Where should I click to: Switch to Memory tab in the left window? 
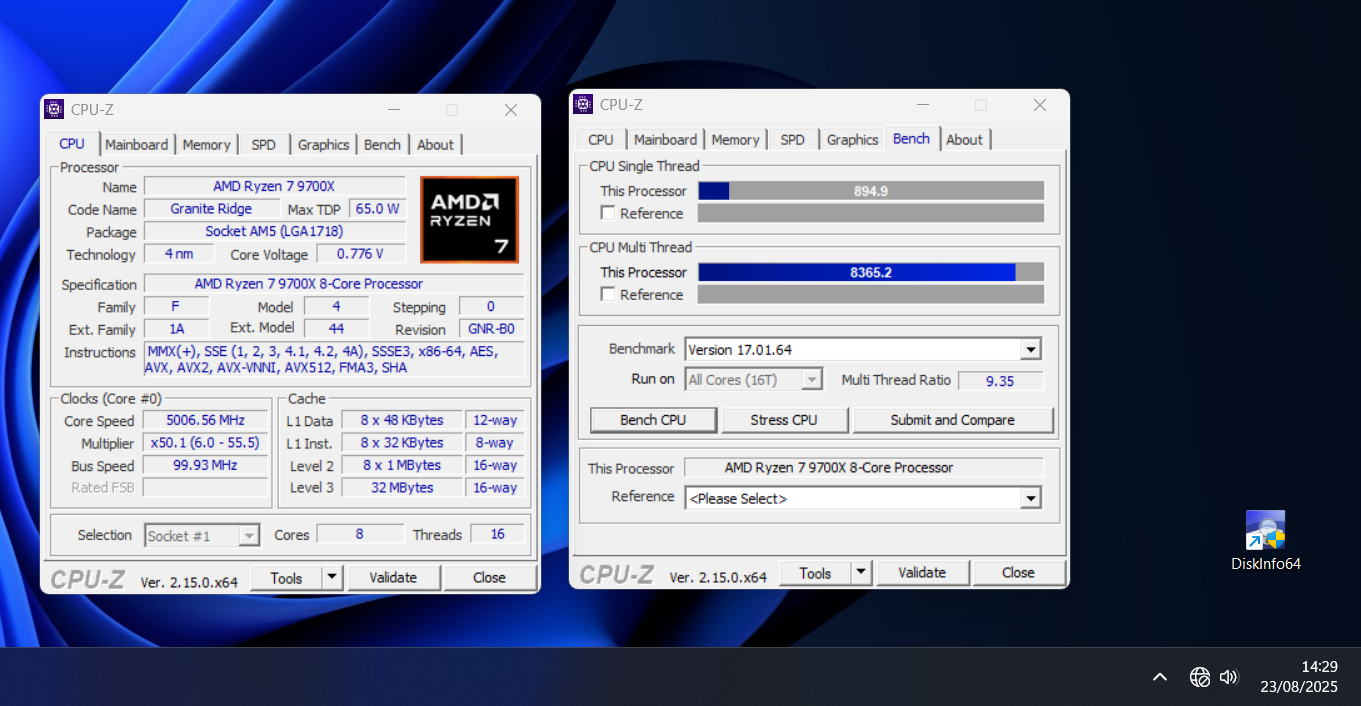(x=207, y=144)
